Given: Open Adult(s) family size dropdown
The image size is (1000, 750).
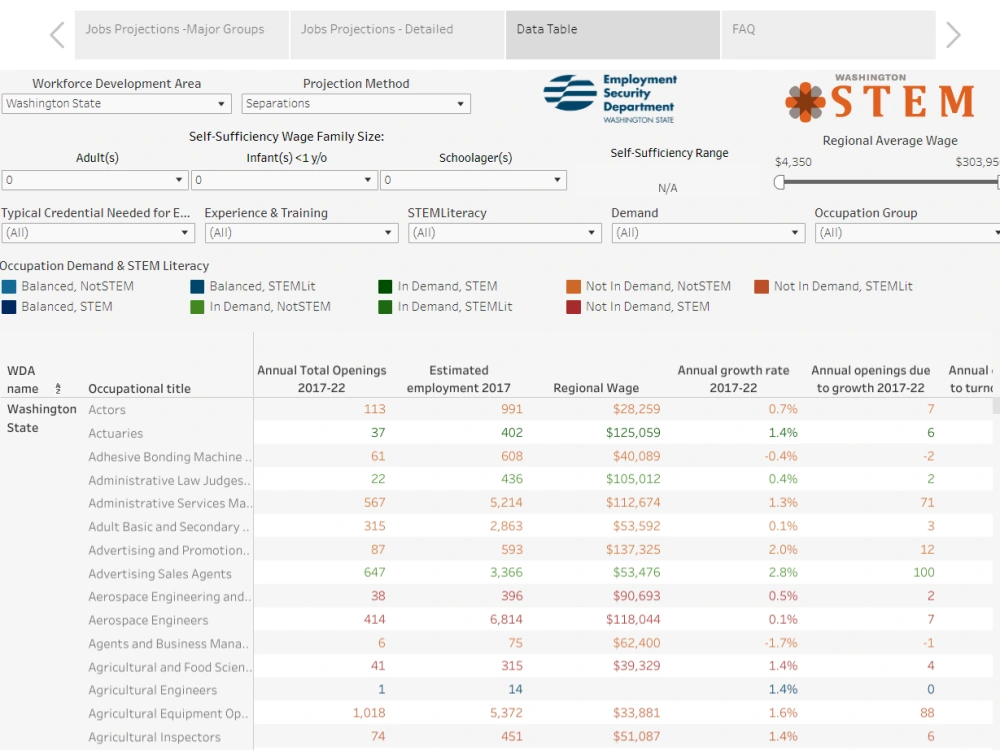Looking at the screenshot, I should coord(94,180).
